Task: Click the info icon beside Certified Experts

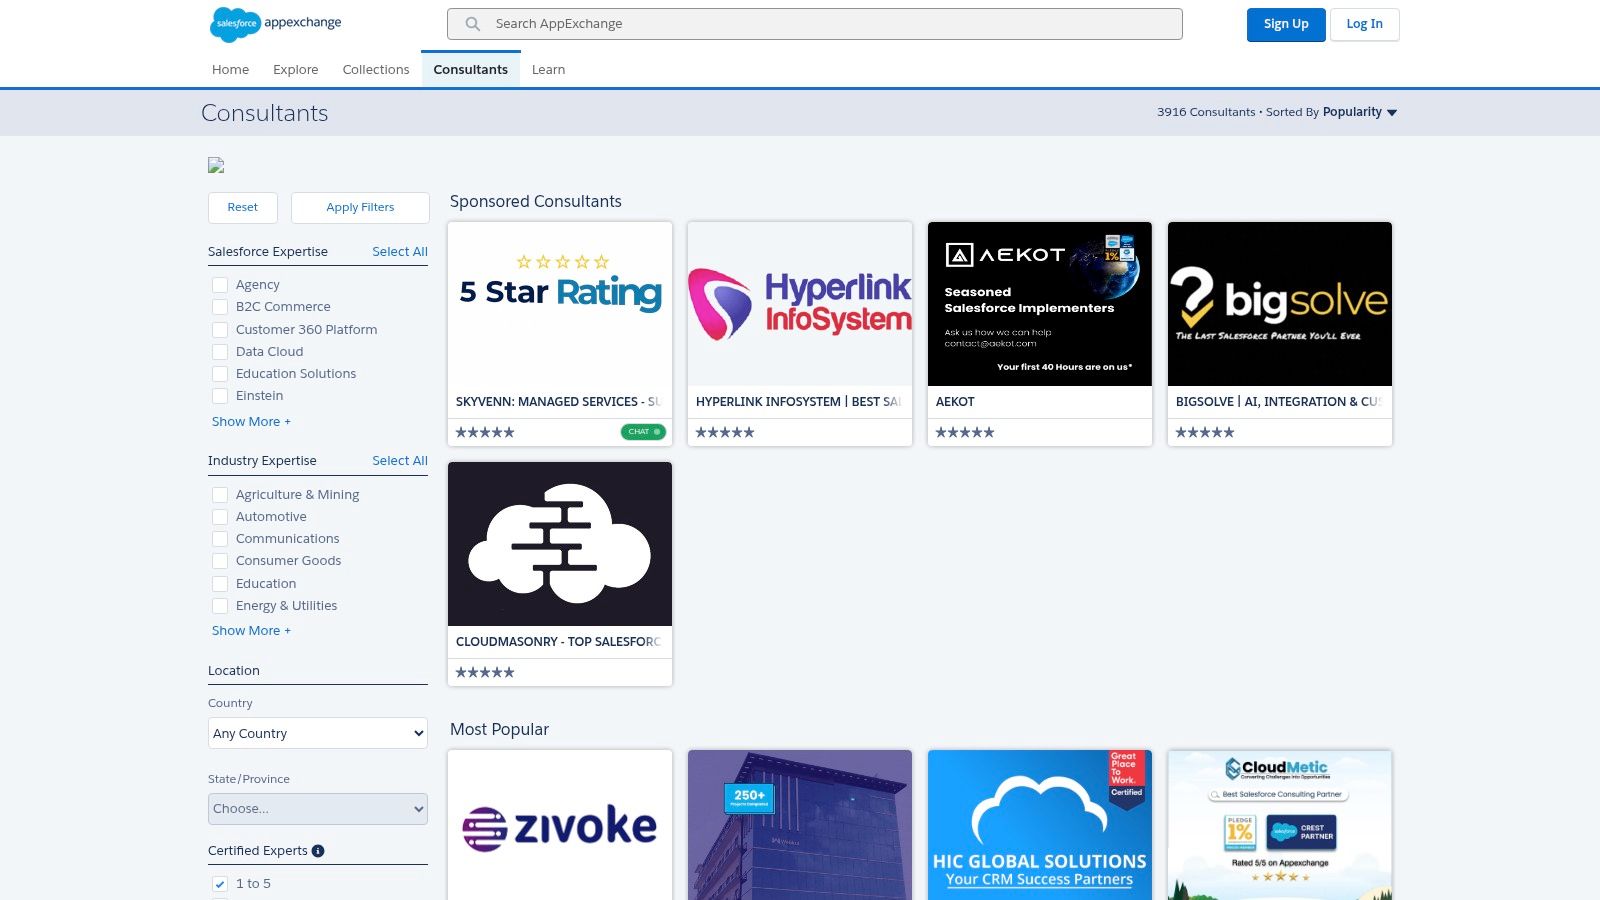Action: point(318,850)
